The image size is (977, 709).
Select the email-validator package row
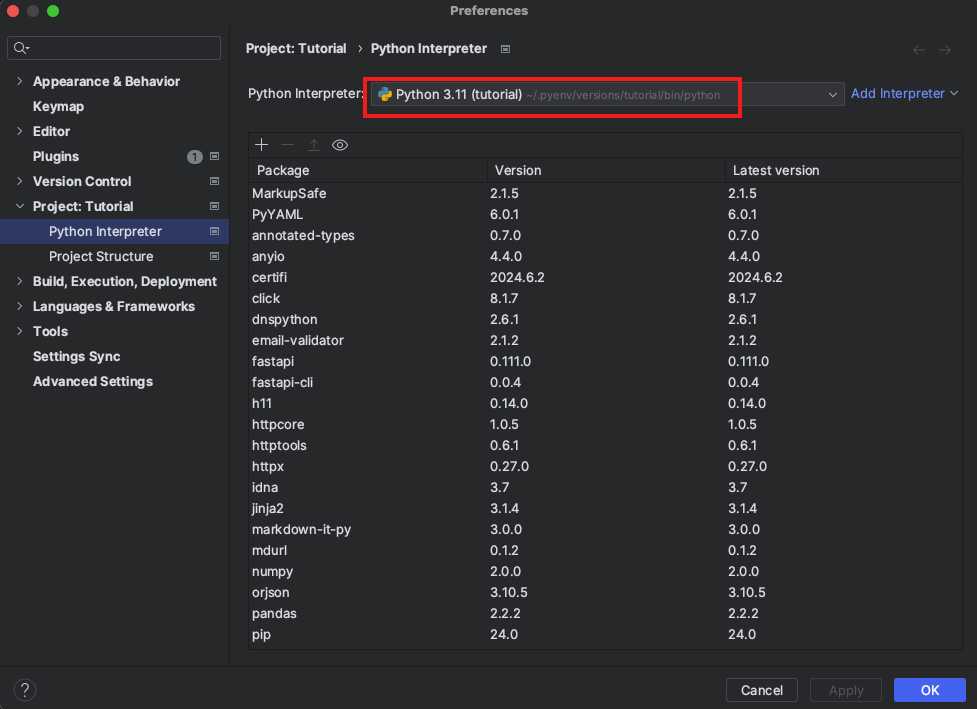pos(606,340)
